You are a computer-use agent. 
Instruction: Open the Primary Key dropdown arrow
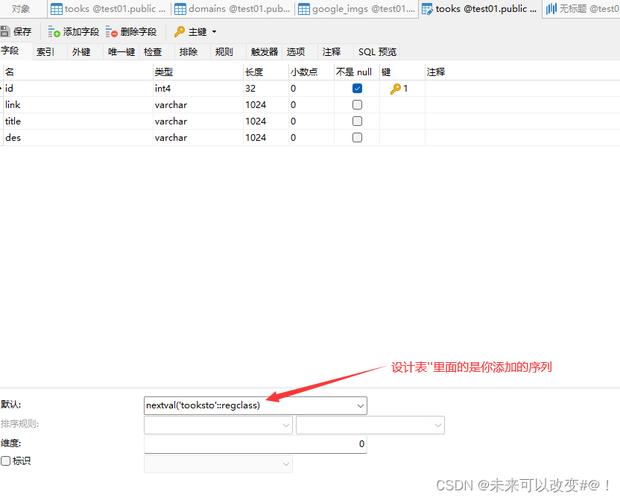(214, 32)
